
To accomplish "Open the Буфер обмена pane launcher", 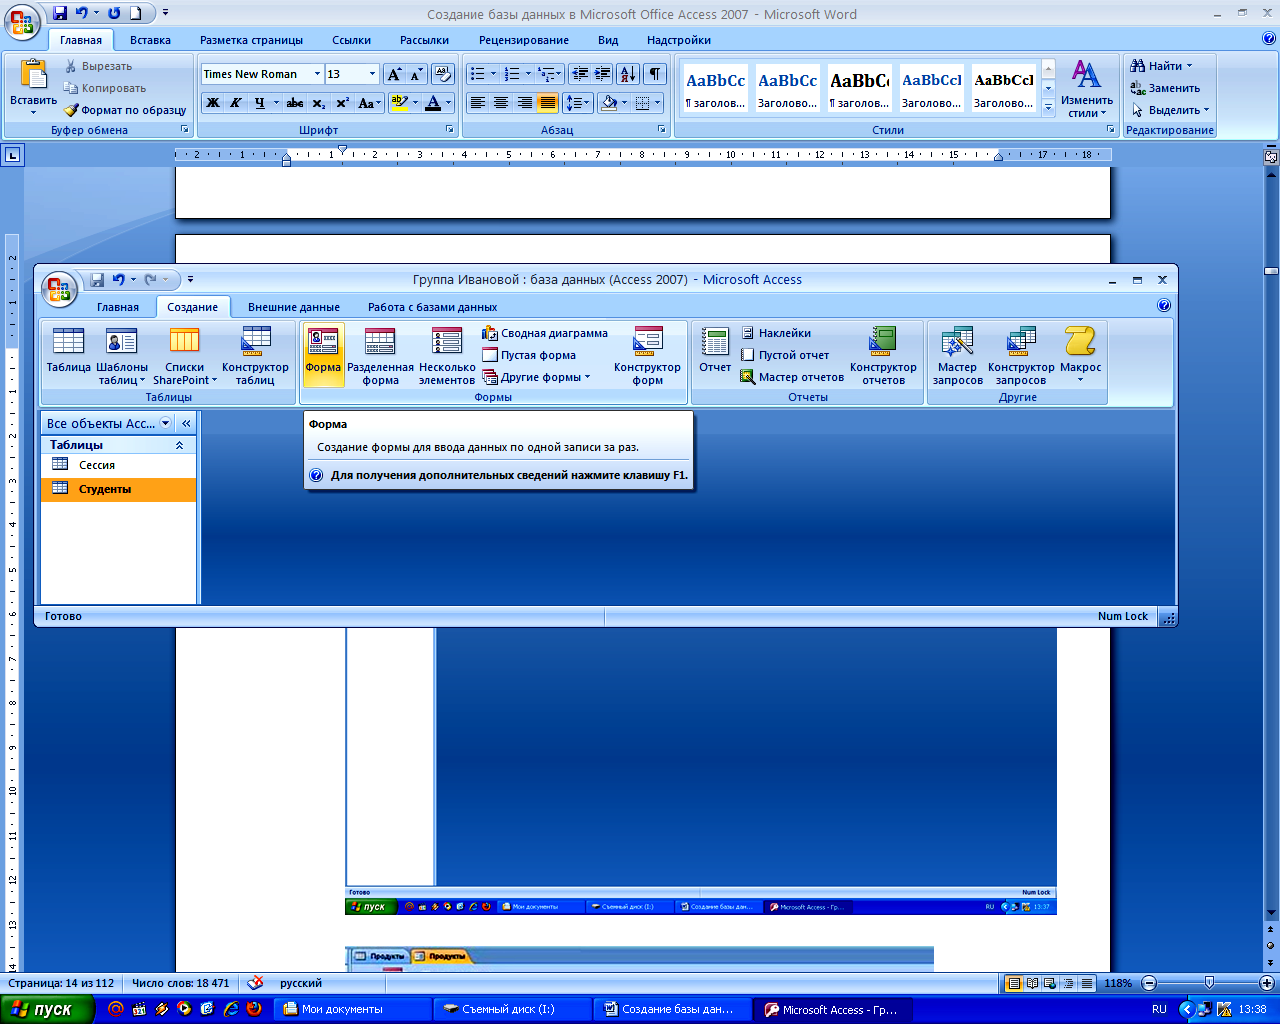I will pos(184,130).
